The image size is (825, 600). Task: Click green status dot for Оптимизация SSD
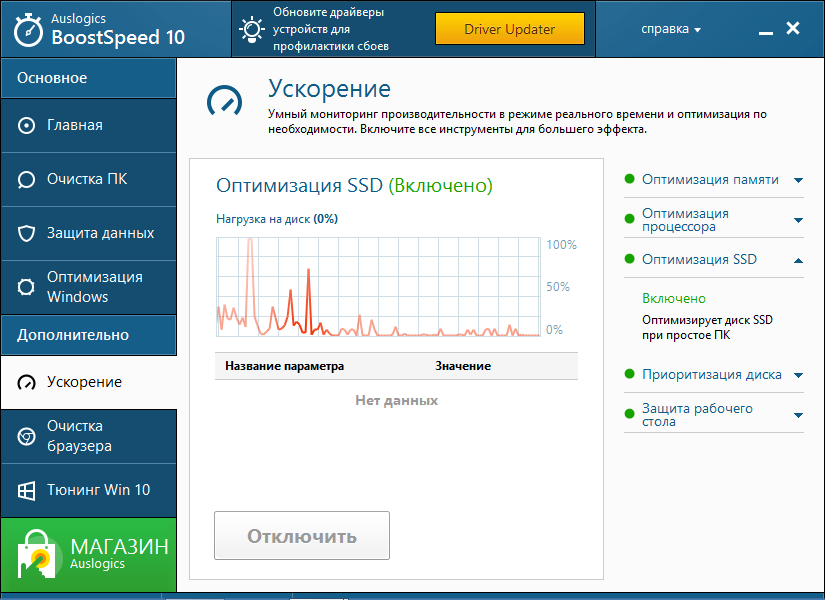(x=629, y=258)
